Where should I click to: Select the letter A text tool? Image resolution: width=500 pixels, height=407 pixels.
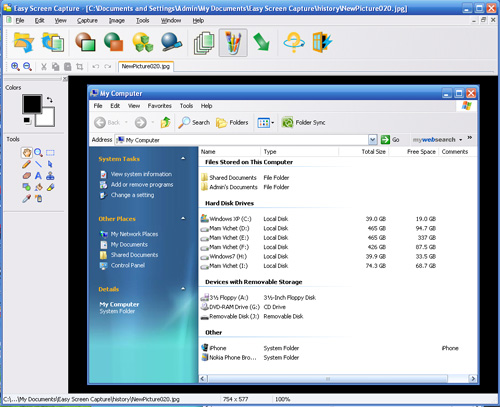click(x=38, y=176)
